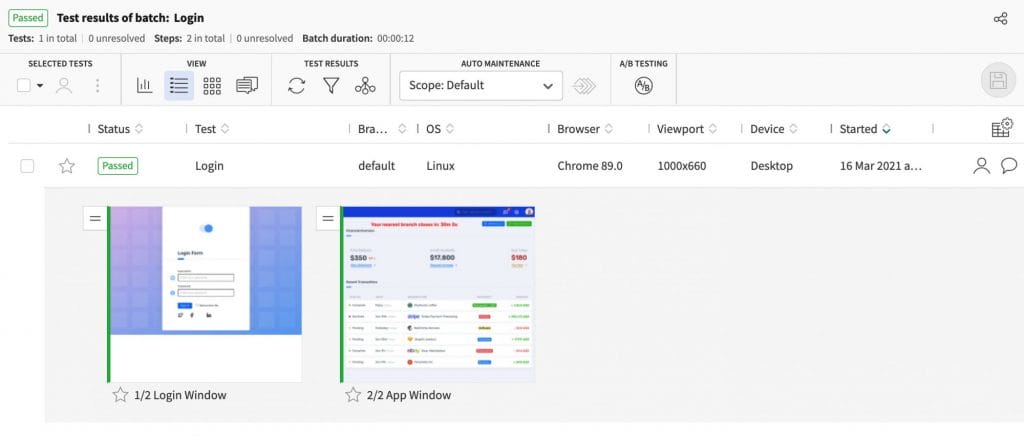Image resolution: width=1024 pixels, height=436 pixels.
Task: Click the 2/2 App Window label
Action: (409, 395)
